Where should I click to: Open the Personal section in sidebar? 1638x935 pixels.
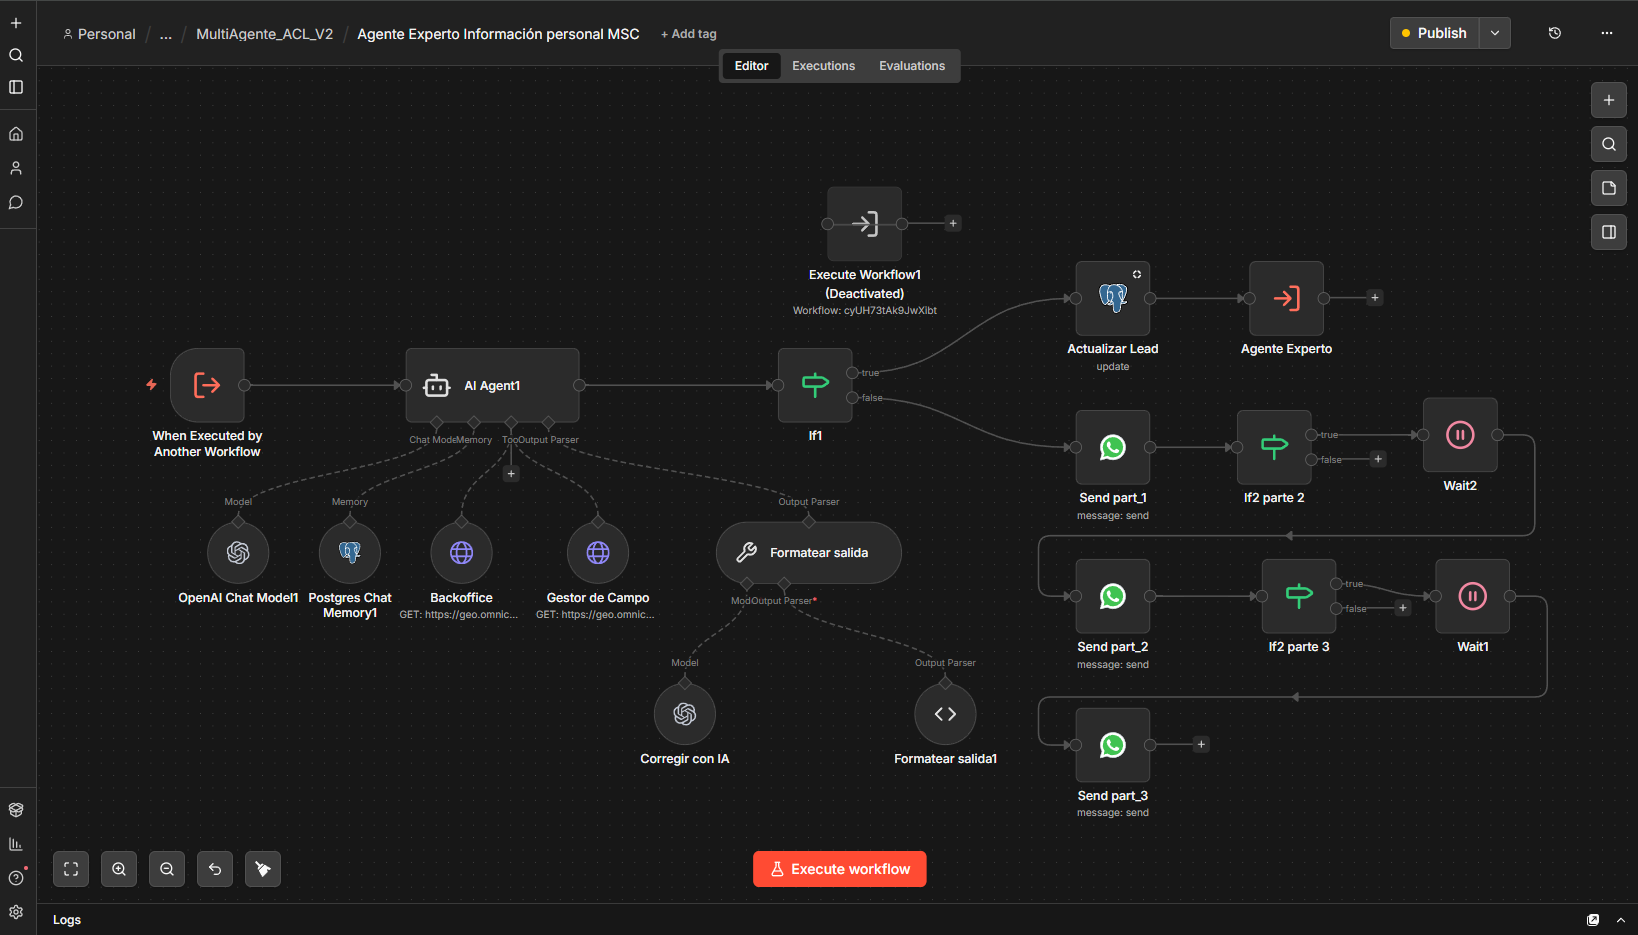pyautogui.click(x=16, y=168)
